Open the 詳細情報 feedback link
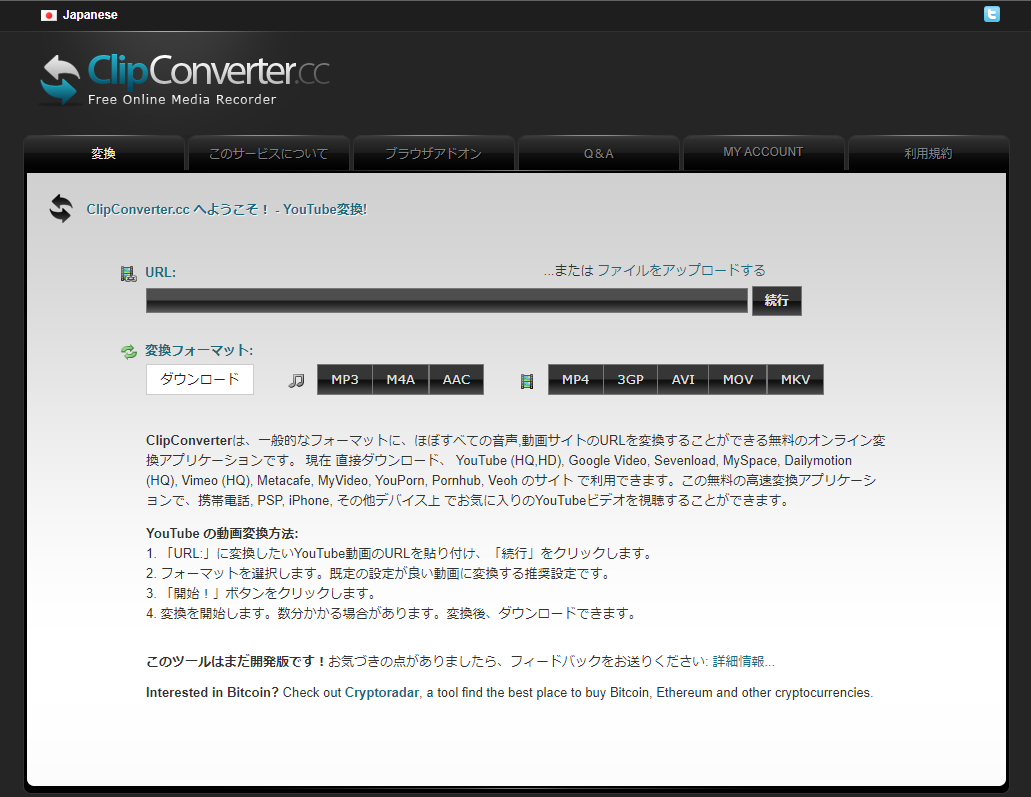Screen dimensions: 1031x797 (744, 662)
